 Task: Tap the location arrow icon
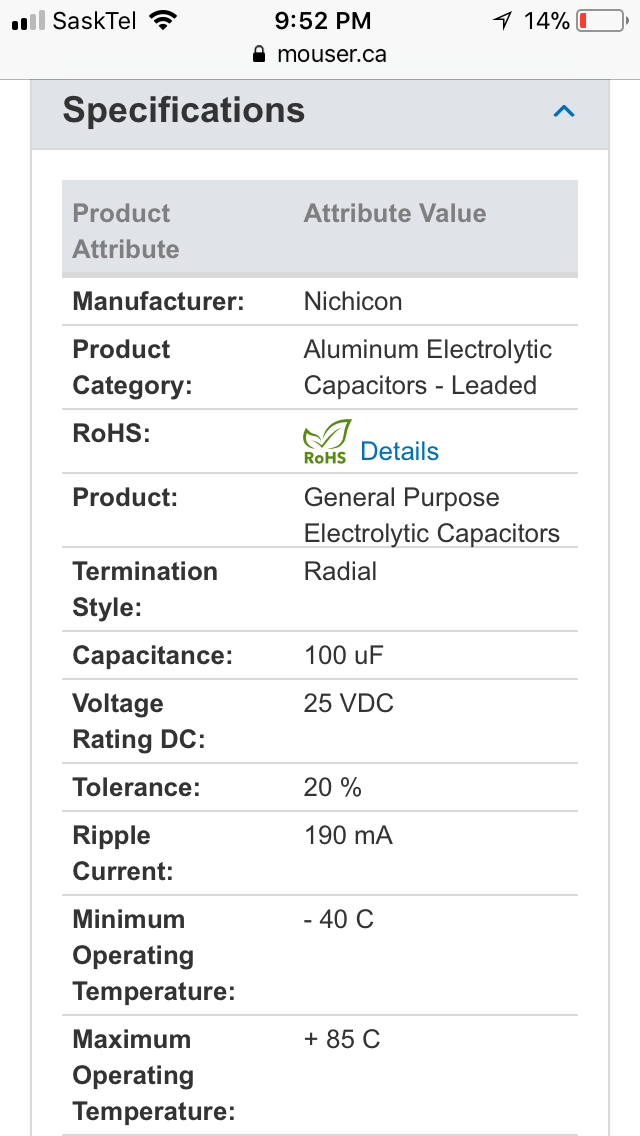[502, 21]
